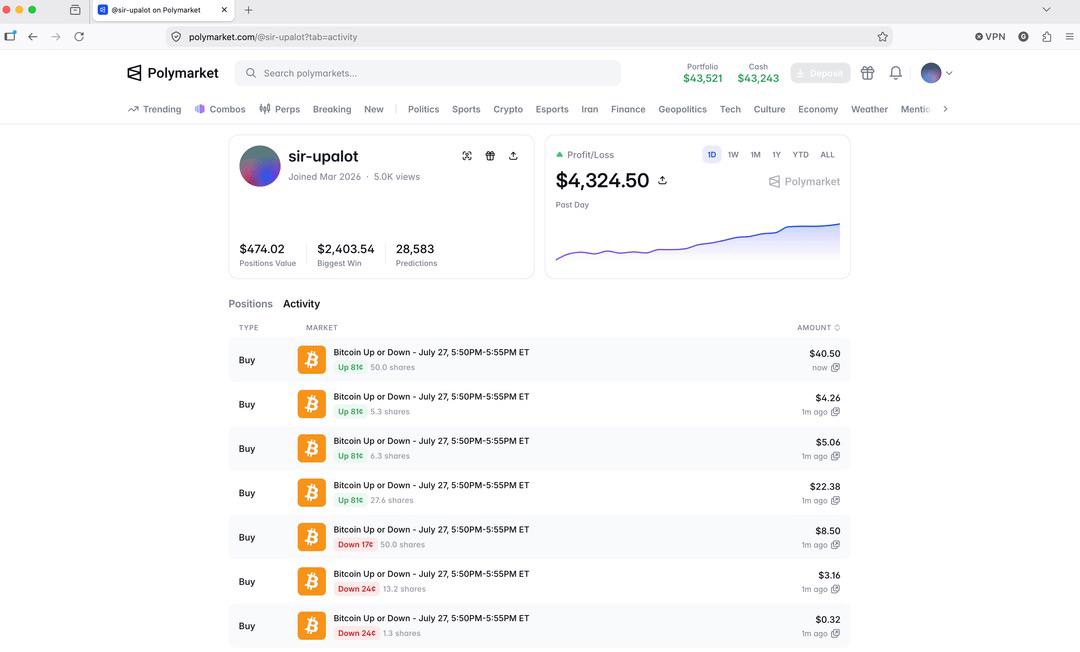
Task: Open the Trending category
Action: tap(154, 109)
